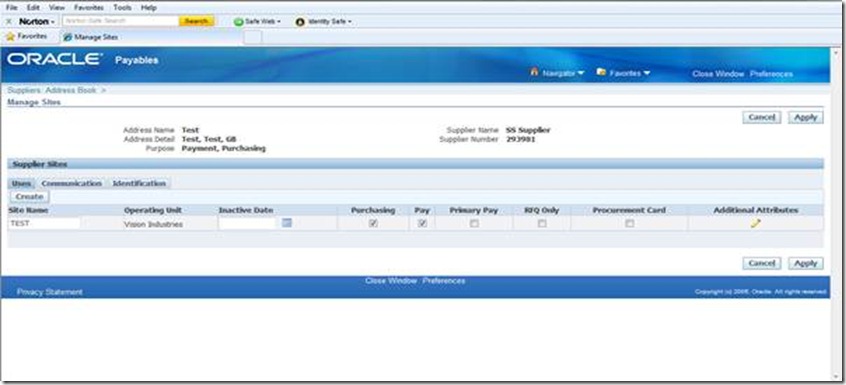Tick the Procurement Card checkbox
The width and height of the screenshot is (846, 385).
tap(629, 224)
